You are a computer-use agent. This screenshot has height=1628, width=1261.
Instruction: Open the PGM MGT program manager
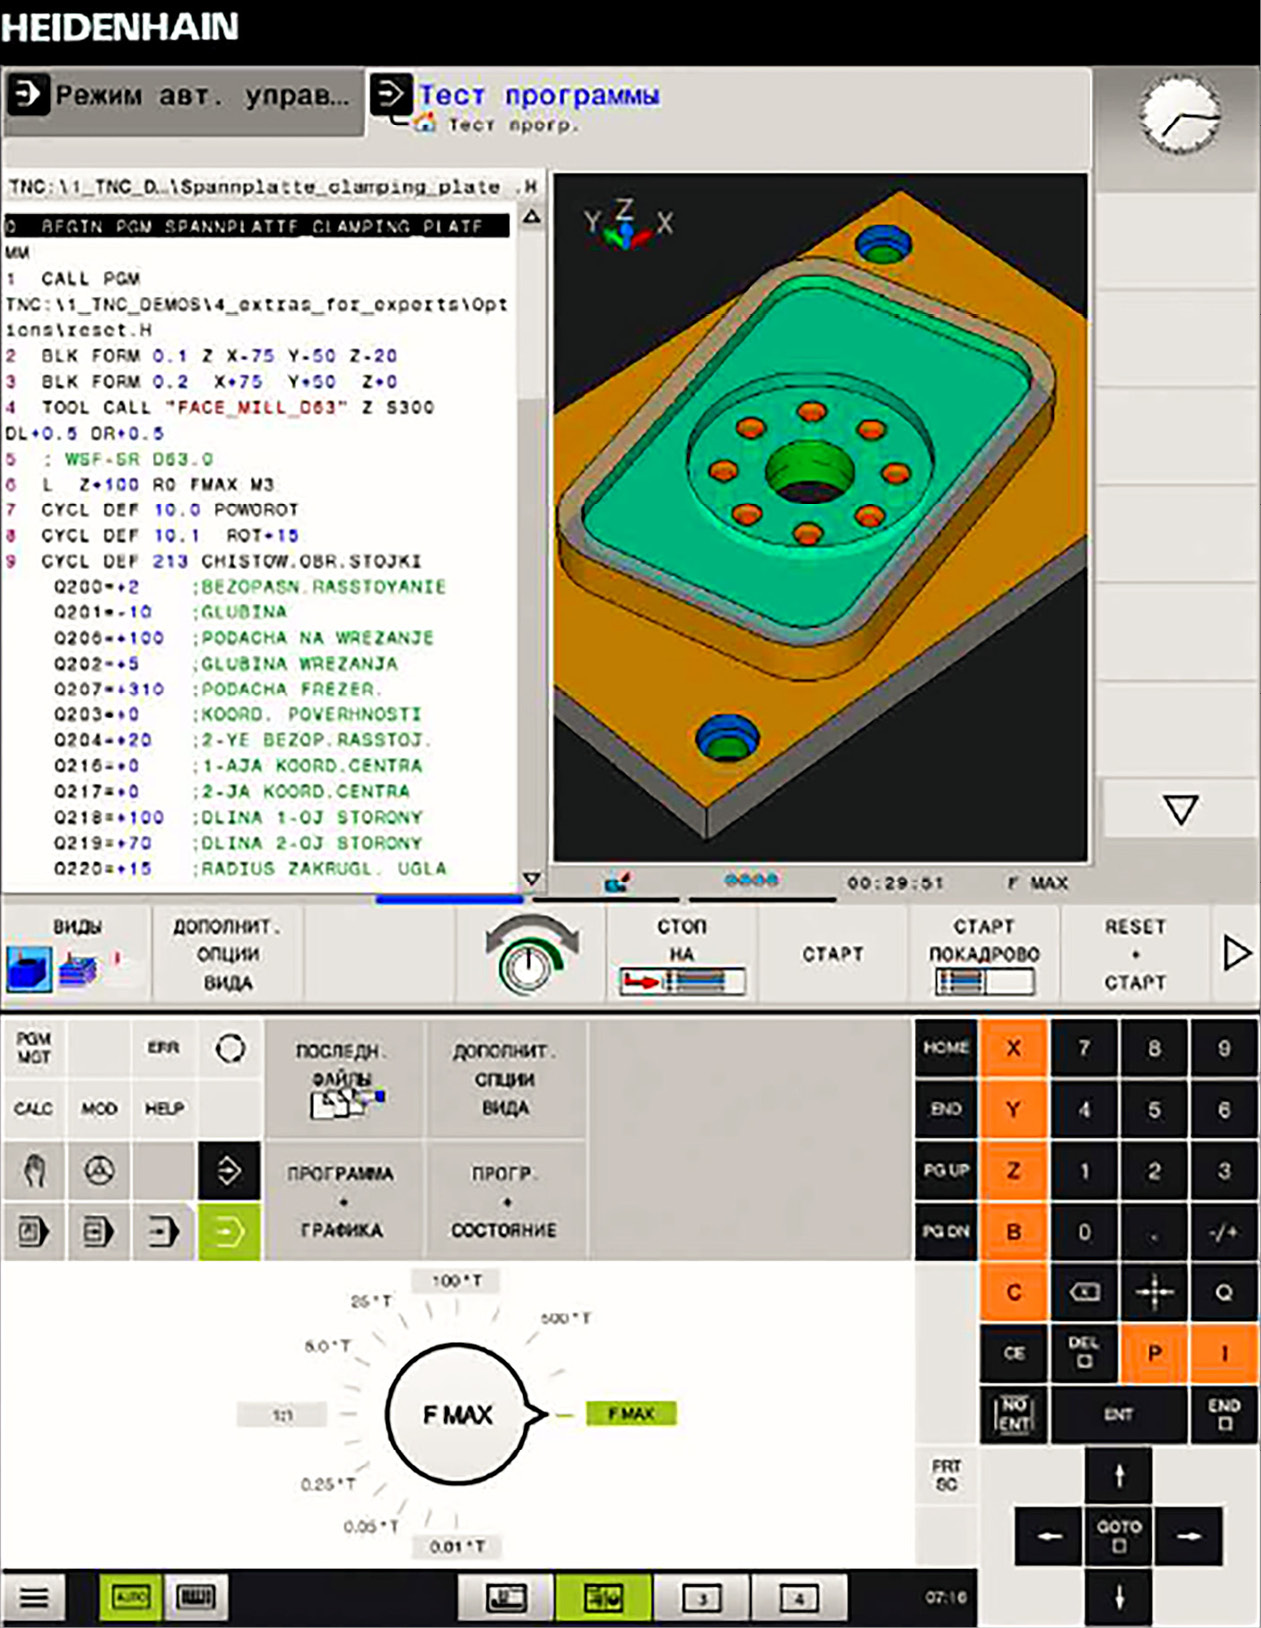tap(34, 1048)
